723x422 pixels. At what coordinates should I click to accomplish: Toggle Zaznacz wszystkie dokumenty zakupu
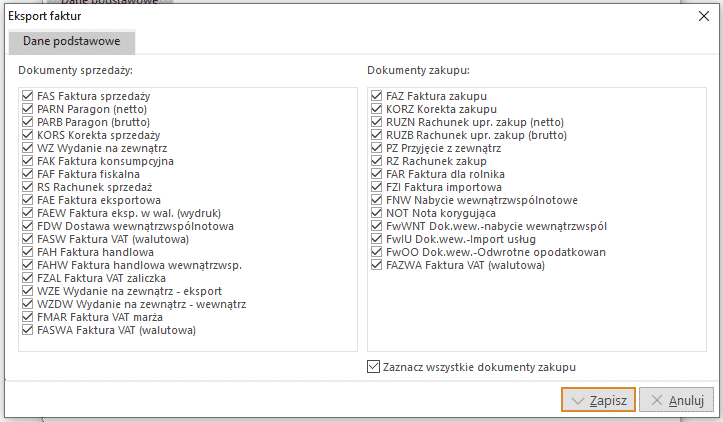click(375, 367)
